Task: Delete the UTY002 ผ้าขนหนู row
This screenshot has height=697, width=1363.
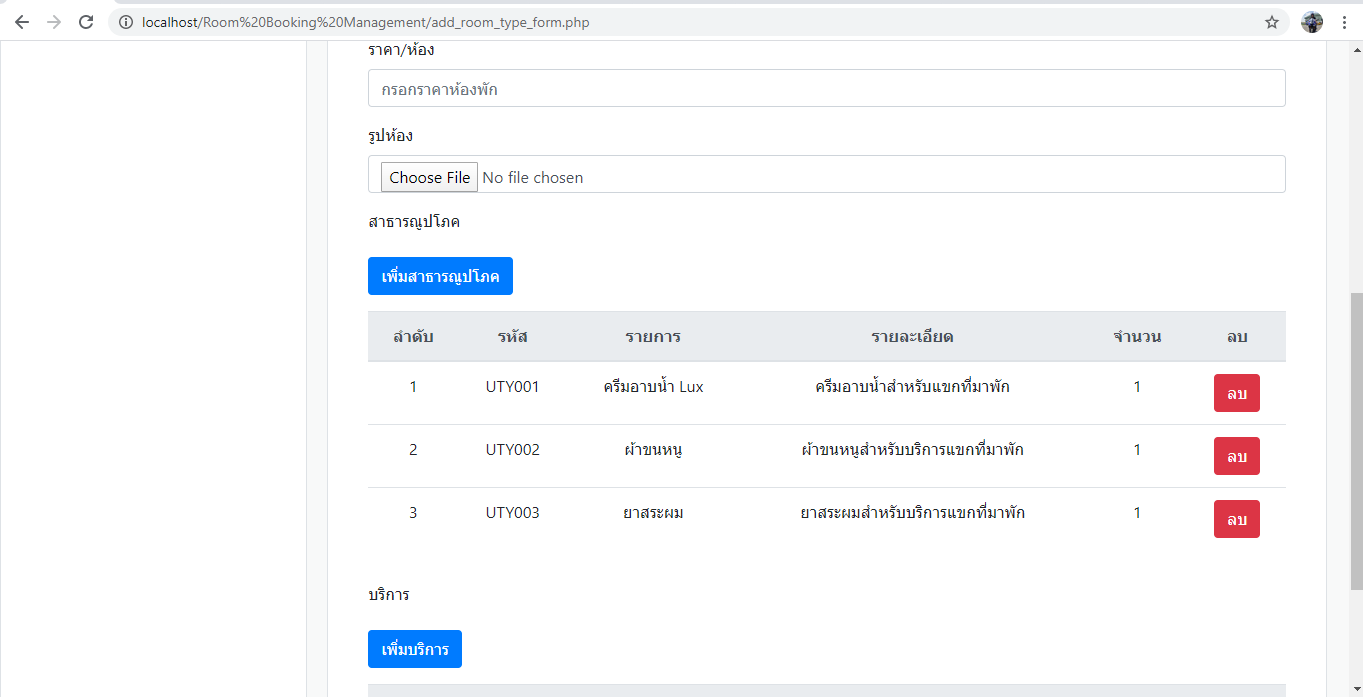Action: (1236, 456)
